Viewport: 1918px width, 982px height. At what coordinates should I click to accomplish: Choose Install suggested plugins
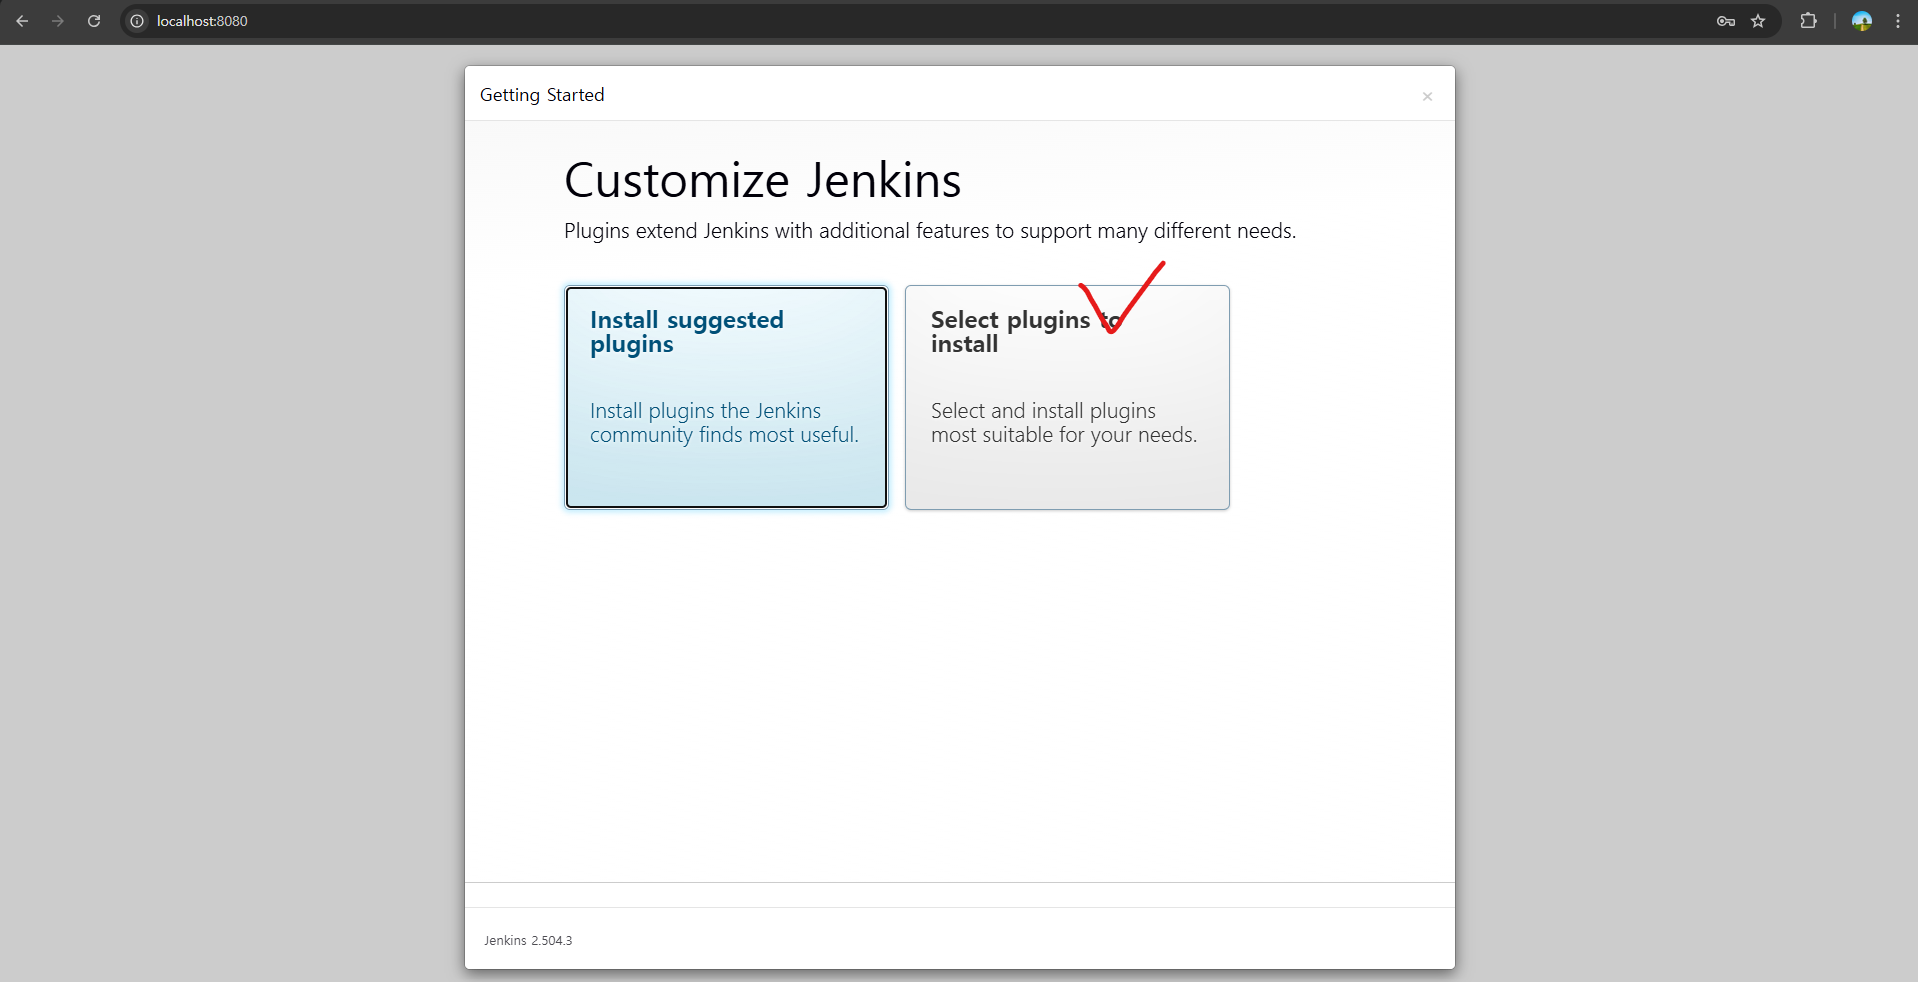[x=726, y=397]
